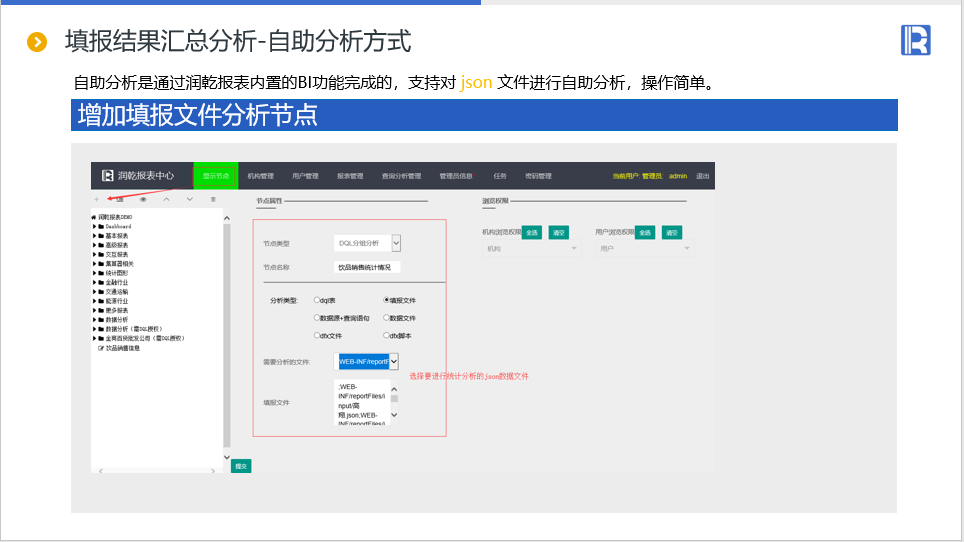Click the plus icon to add a node
This screenshot has height=542, width=964.
96,199
